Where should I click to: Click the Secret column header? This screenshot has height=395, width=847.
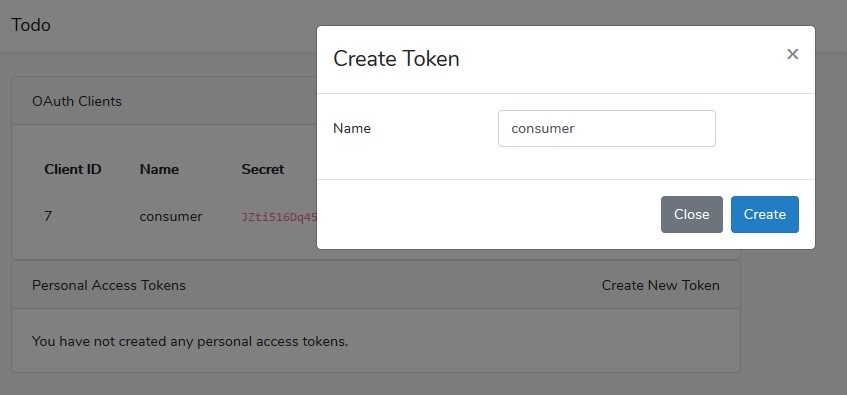click(x=263, y=169)
